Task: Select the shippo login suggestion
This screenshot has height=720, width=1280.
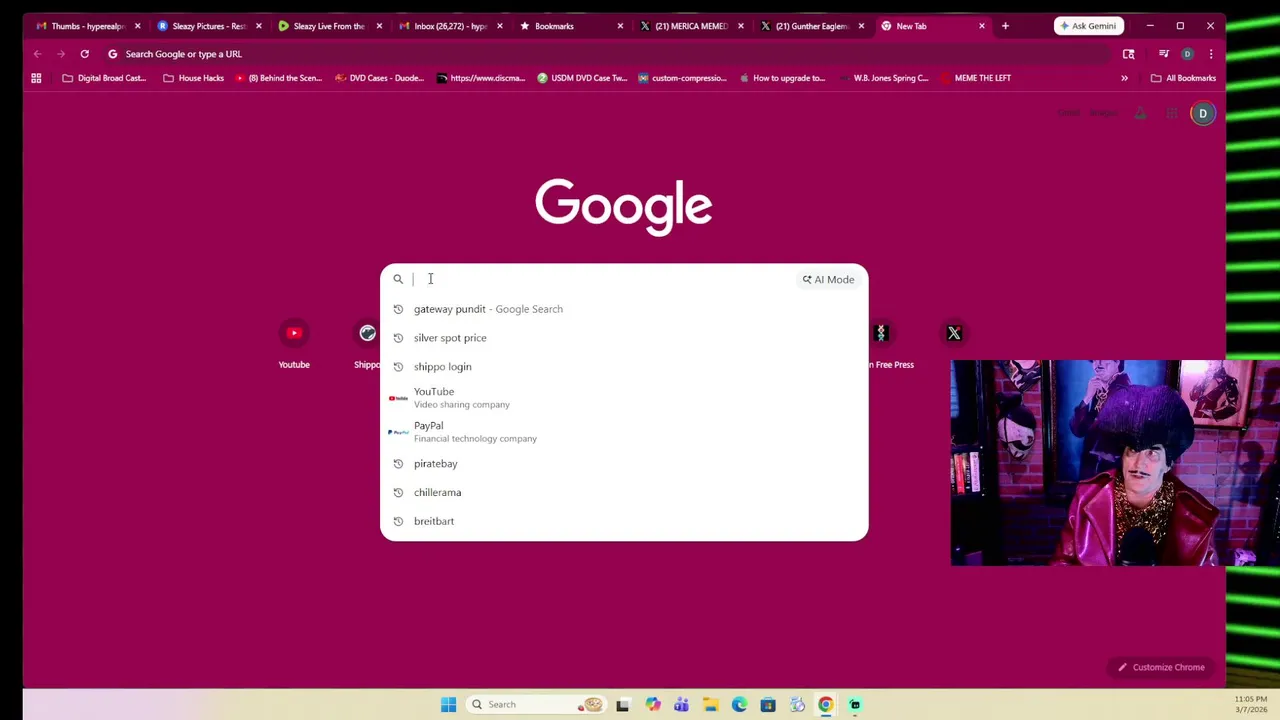Action: point(624,367)
